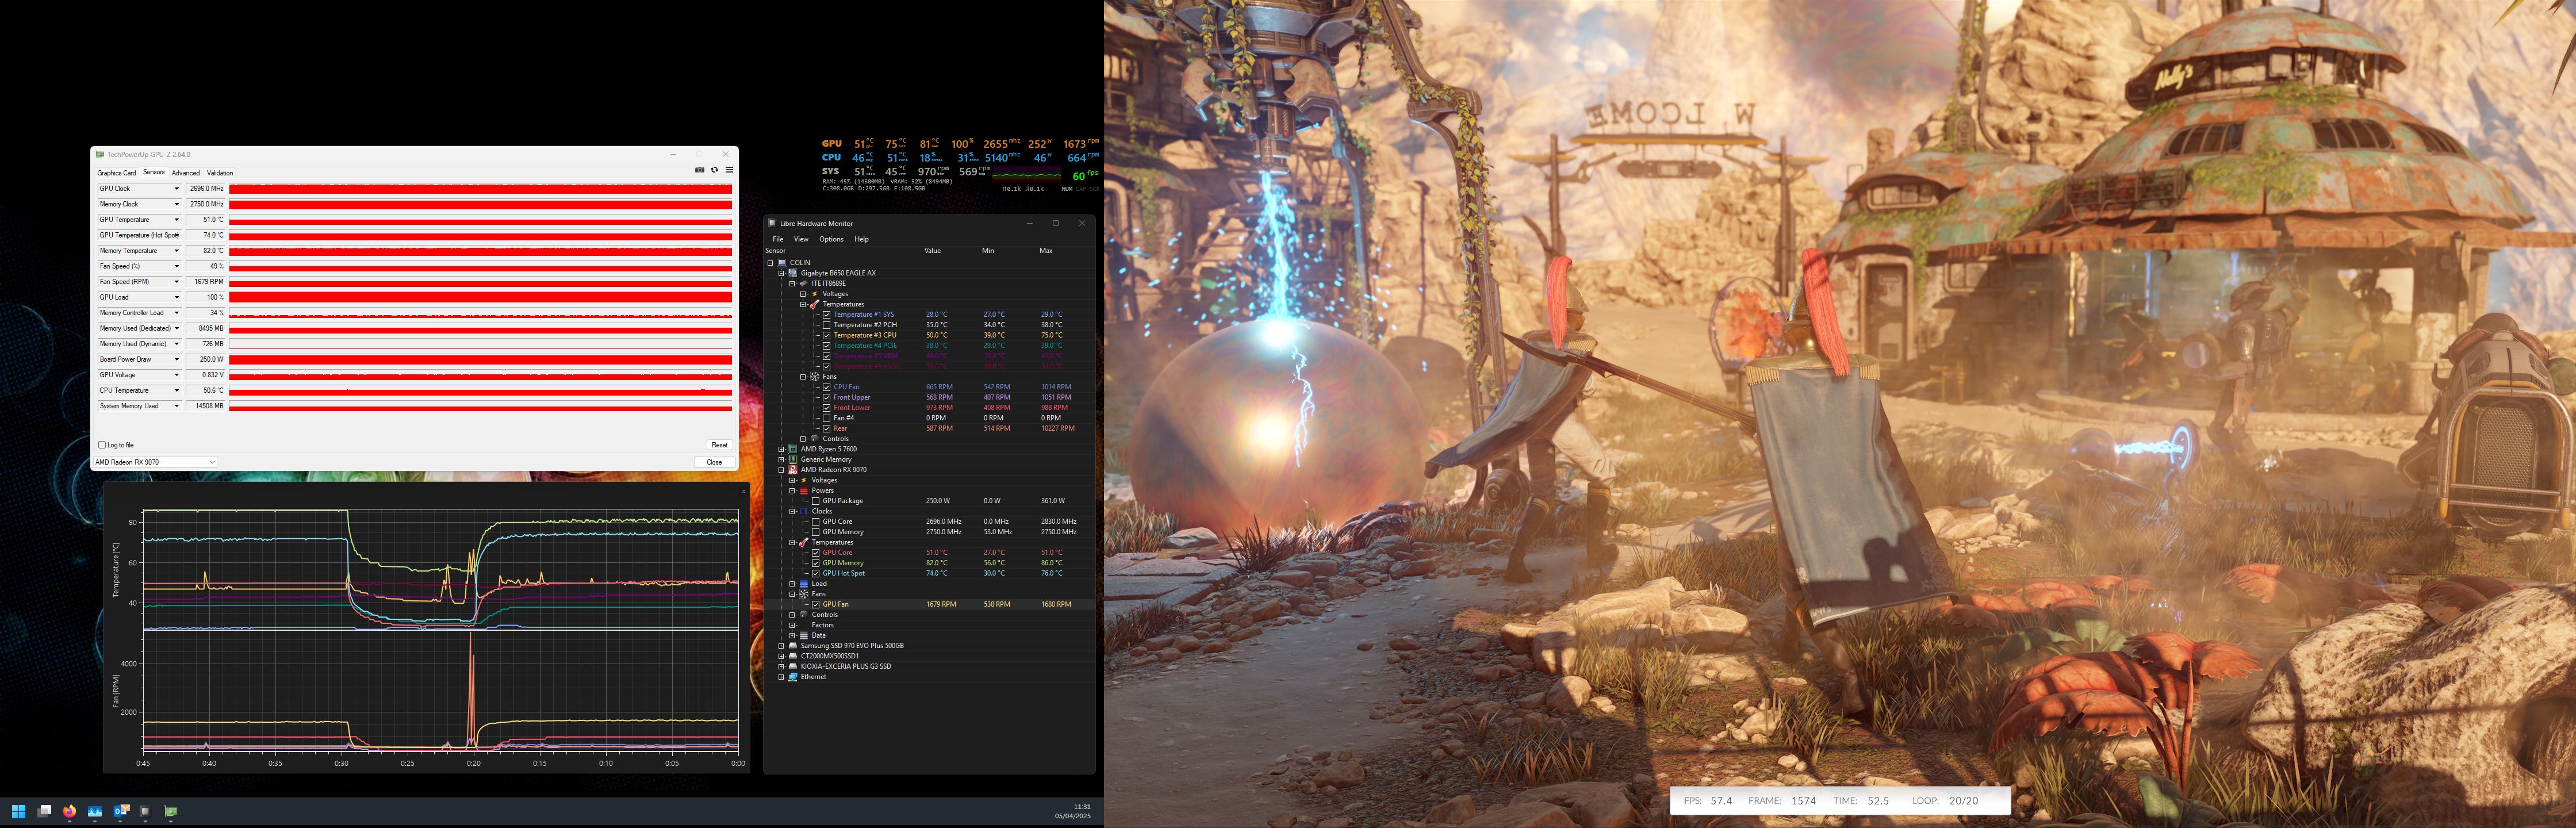The image size is (2576, 828).
Task: Open Outlook from the taskbar
Action: click(x=120, y=811)
